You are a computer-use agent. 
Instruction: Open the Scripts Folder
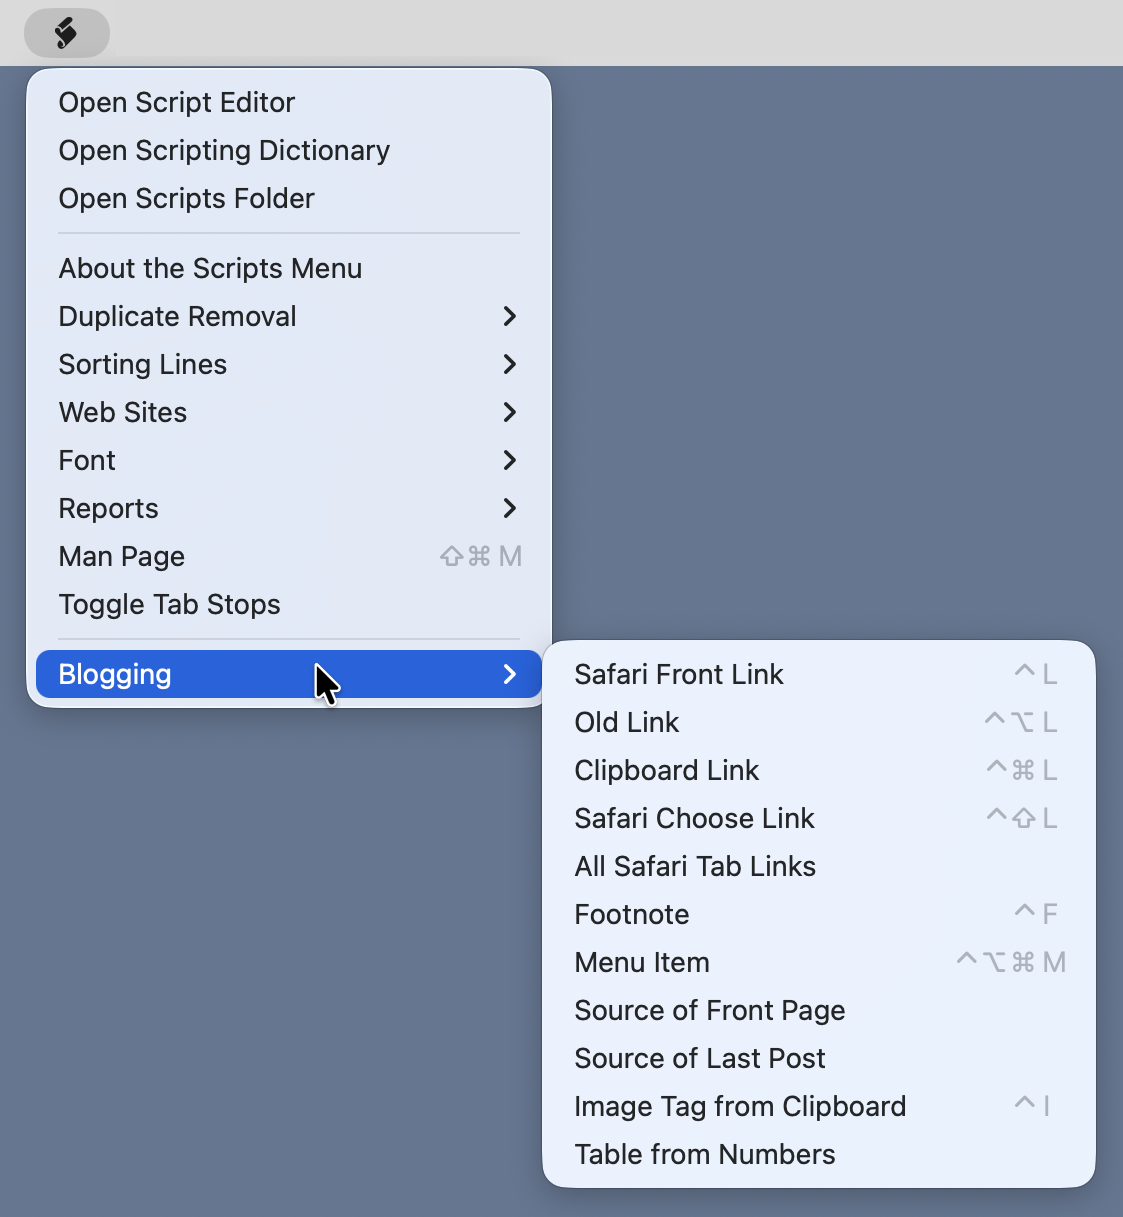[186, 198]
